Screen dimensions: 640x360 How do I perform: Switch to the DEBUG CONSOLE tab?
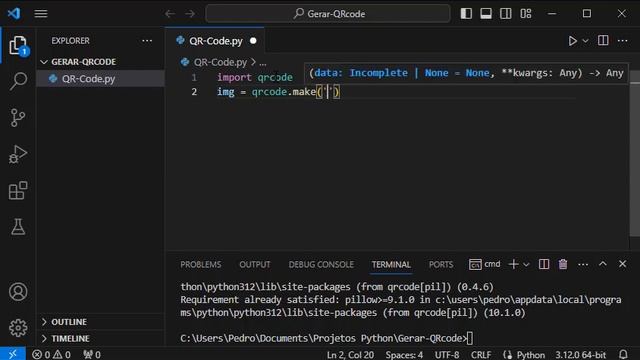[x=321, y=264]
